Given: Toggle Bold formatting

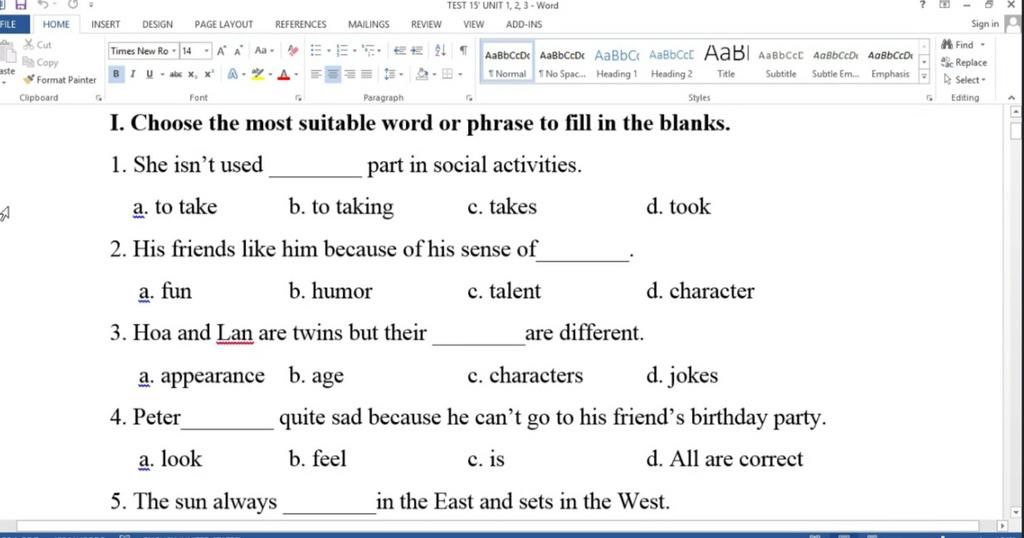Looking at the screenshot, I should click(116, 74).
